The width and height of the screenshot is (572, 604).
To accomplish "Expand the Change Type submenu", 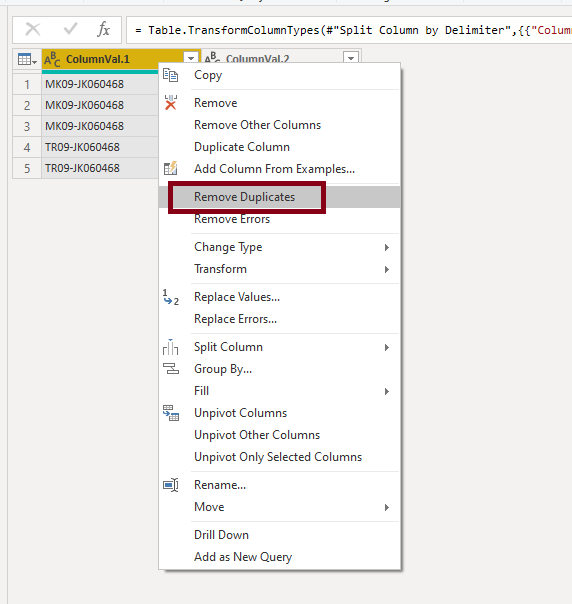I will coord(387,247).
